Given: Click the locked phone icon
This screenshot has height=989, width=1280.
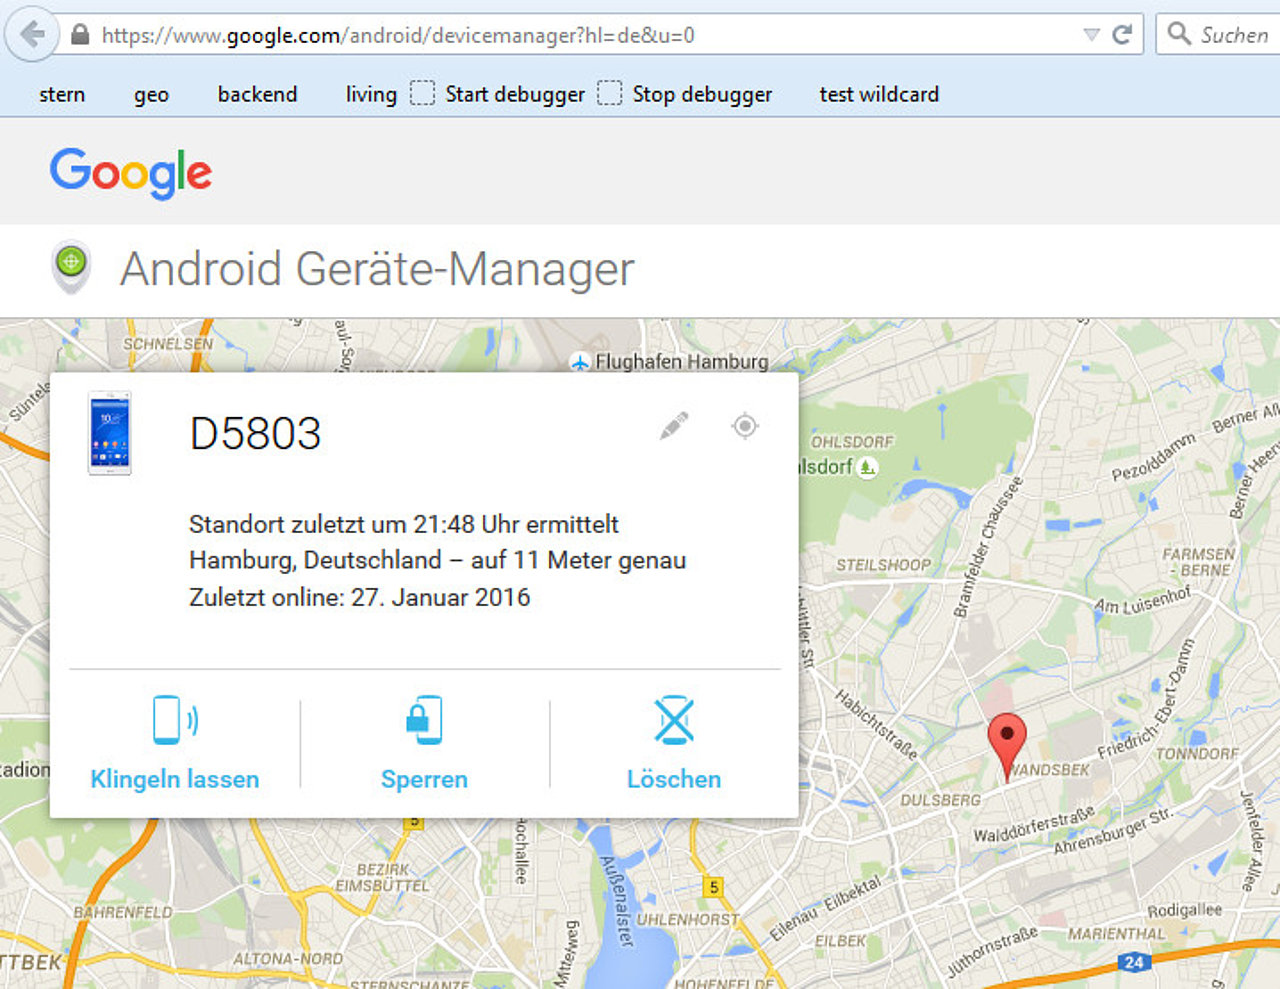Looking at the screenshot, I should pyautogui.click(x=424, y=719).
